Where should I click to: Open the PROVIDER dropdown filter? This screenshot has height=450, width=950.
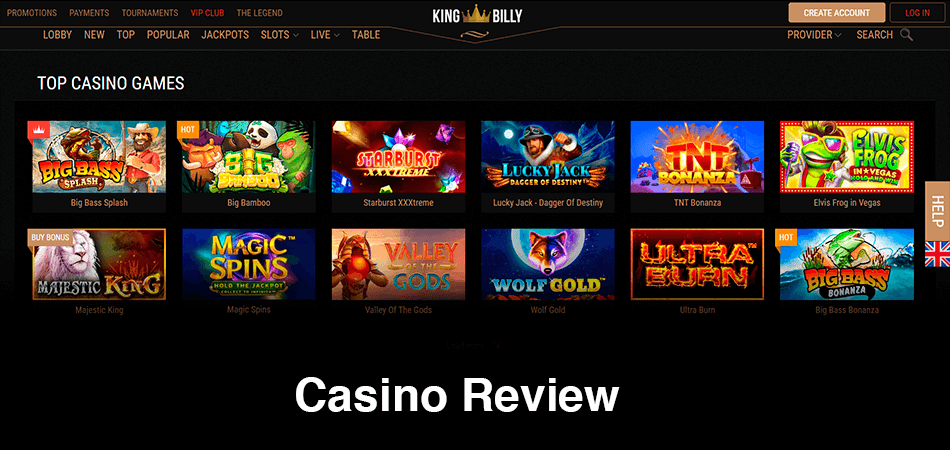814,35
